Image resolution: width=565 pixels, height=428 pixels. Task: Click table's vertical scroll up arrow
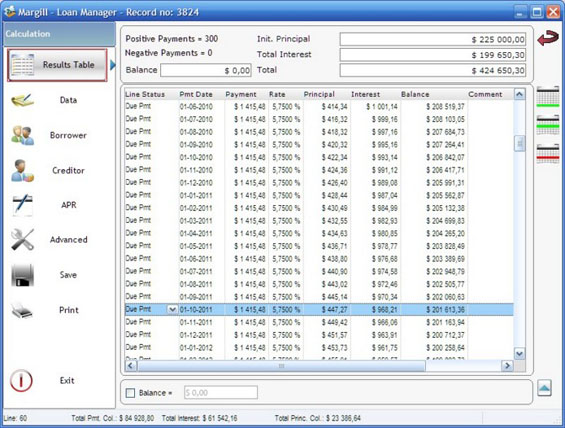pos(519,94)
